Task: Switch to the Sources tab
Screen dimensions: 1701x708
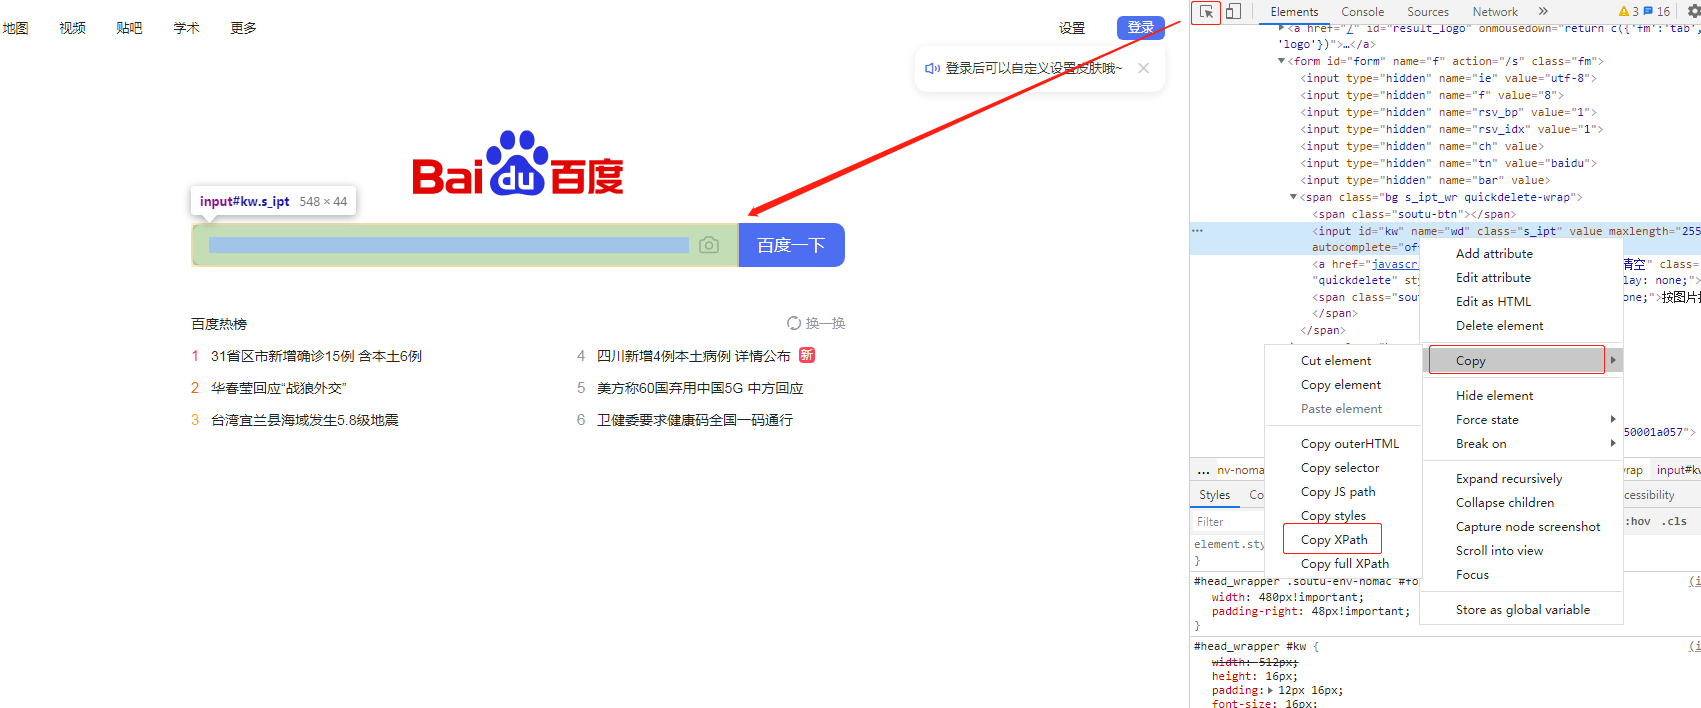Action: [1428, 12]
